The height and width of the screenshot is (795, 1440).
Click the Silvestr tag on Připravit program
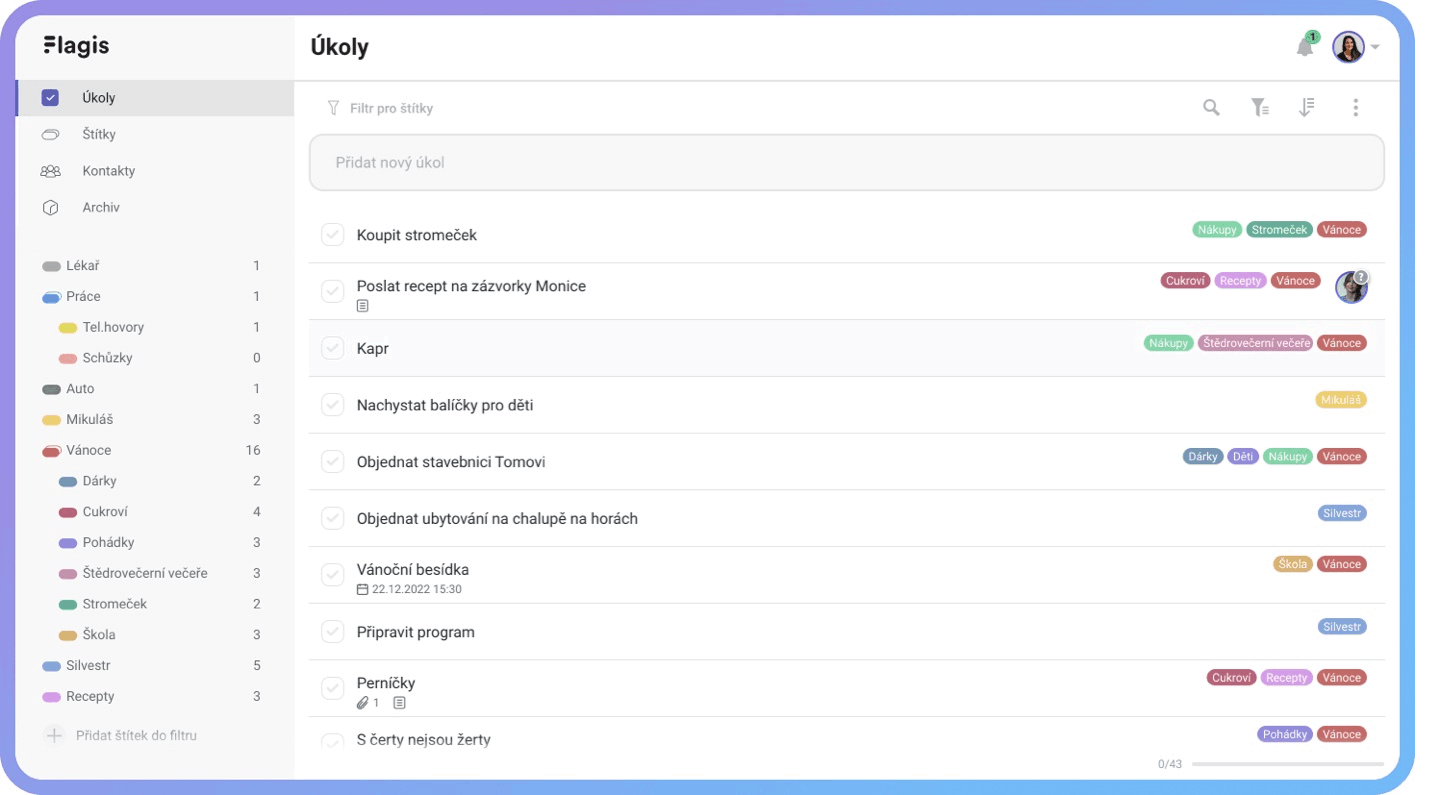pyautogui.click(x=1341, y=627)
